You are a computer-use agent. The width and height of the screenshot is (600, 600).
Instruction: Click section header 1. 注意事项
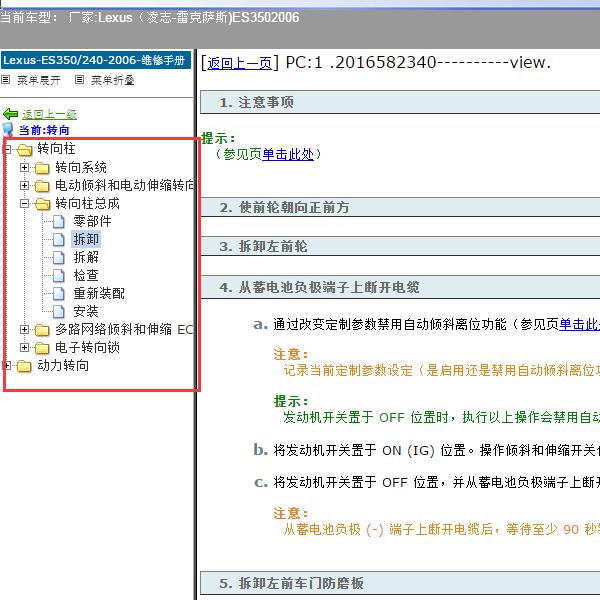point(400,102)
